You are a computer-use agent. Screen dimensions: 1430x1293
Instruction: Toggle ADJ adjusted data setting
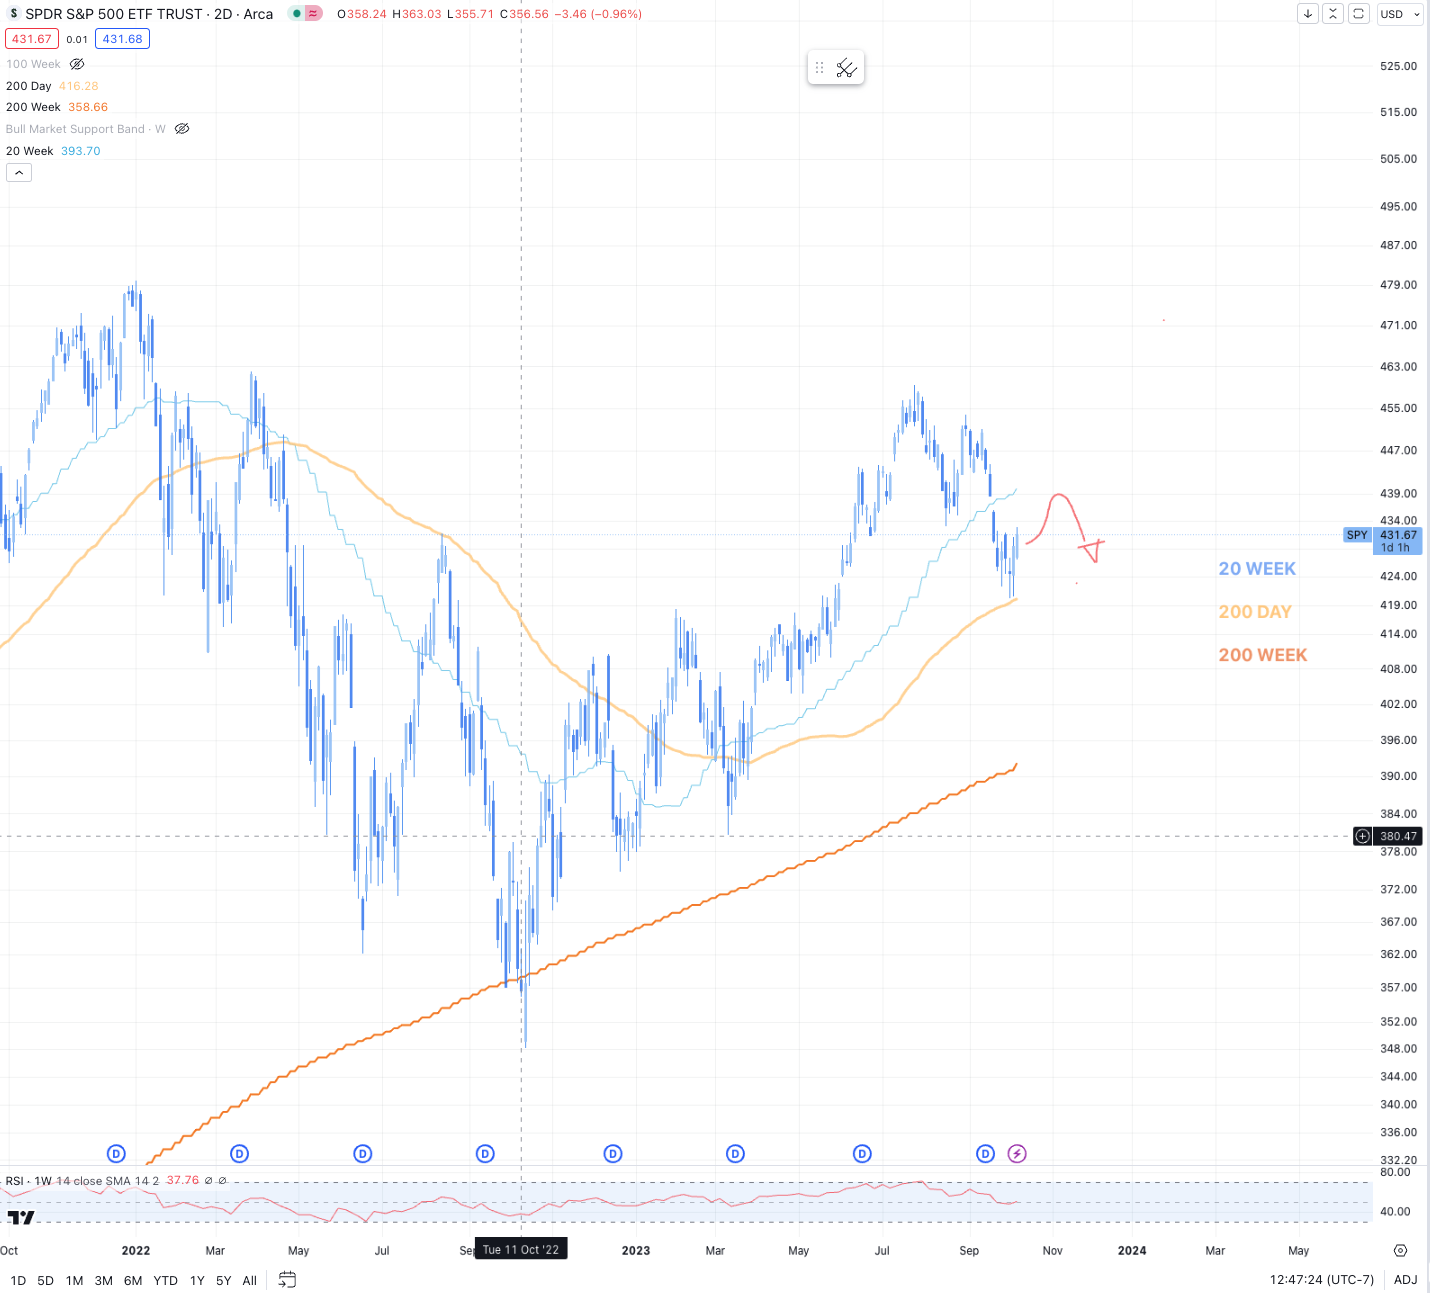pyautogui.click(x=1405, y=1280)
